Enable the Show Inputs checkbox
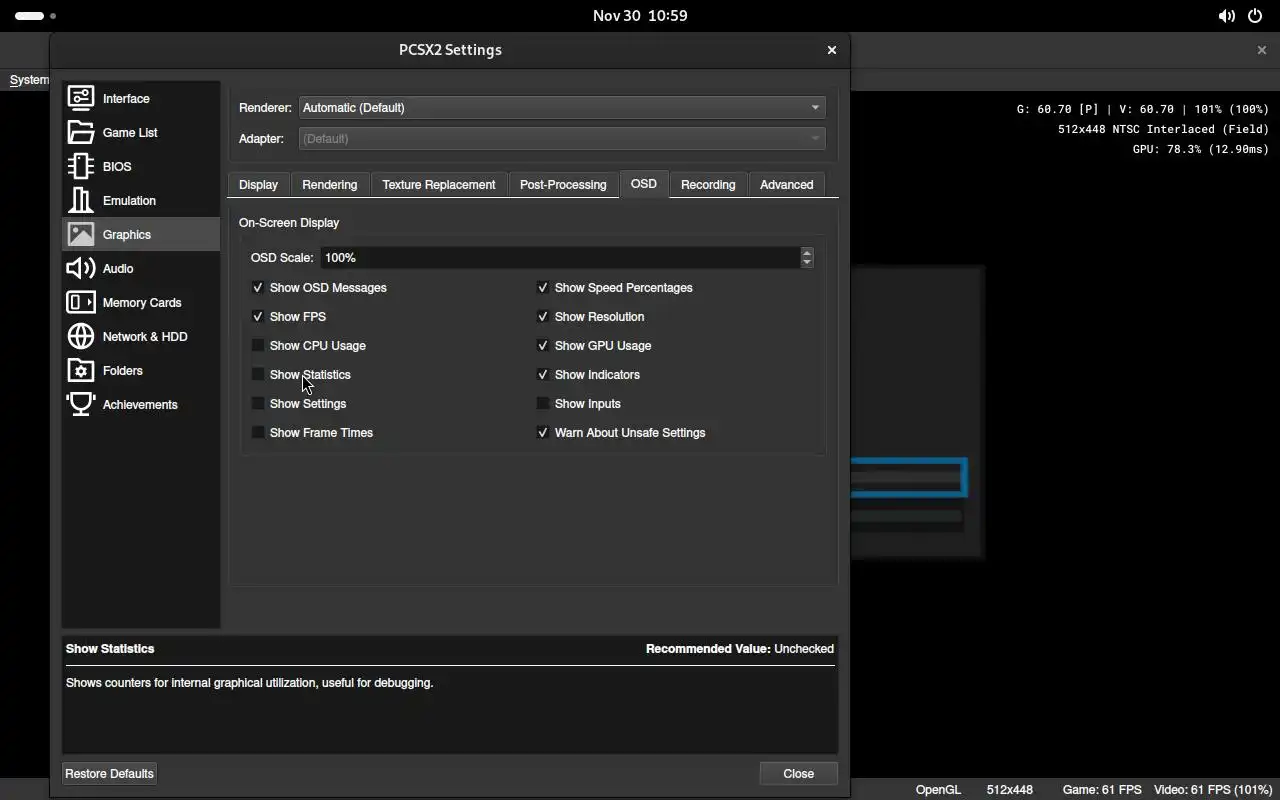This screenshot has width=1280, height=800. pyautogui.click(x=543, y=403)
